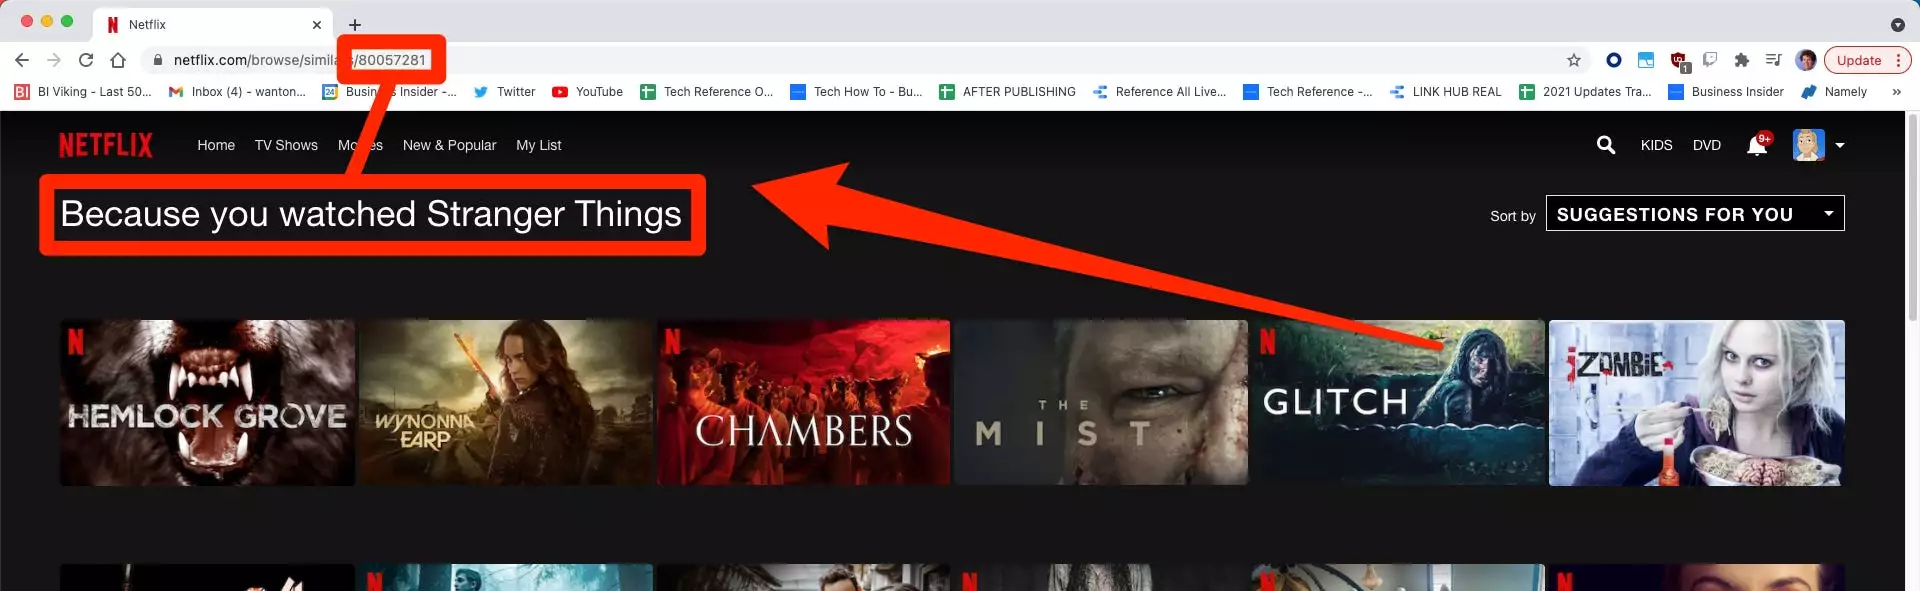
Task: Open Twitter bookmark
Action: click(x=504, y=92)
